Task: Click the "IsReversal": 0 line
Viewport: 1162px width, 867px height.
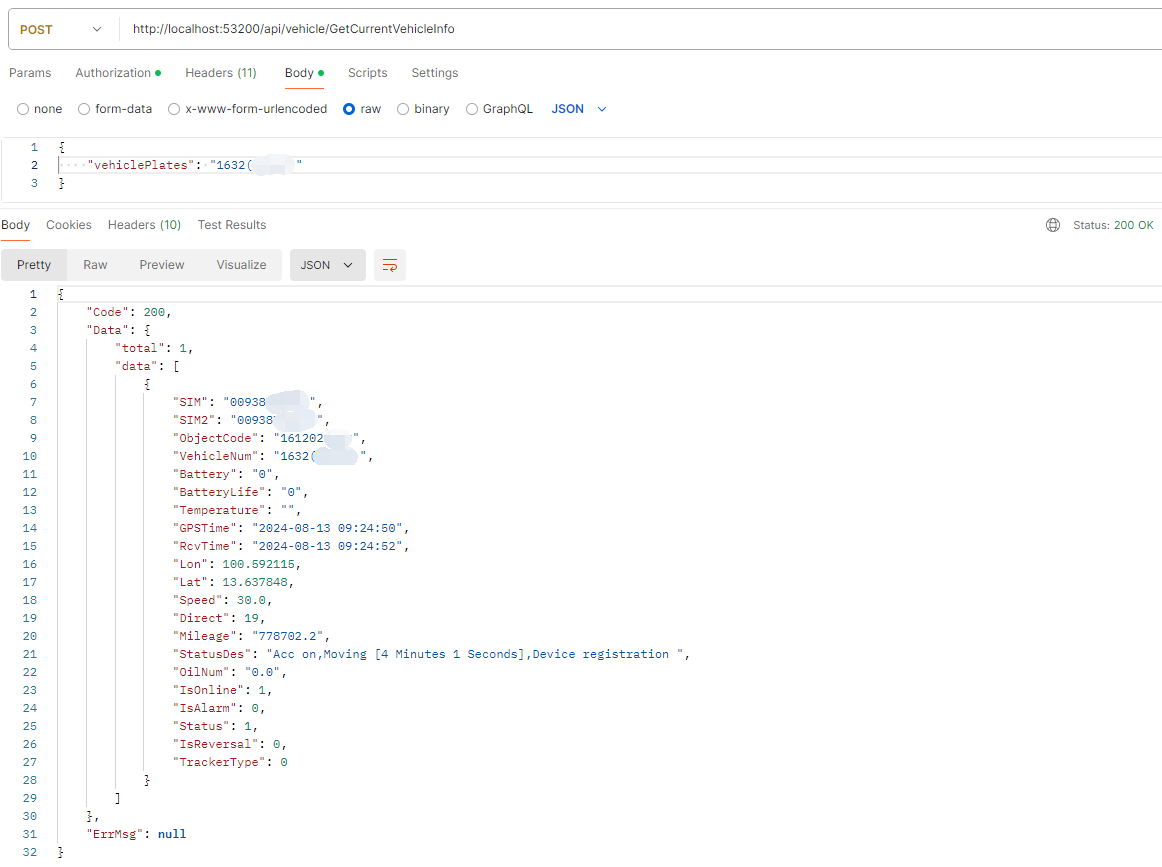Action: tap(230, 744)
